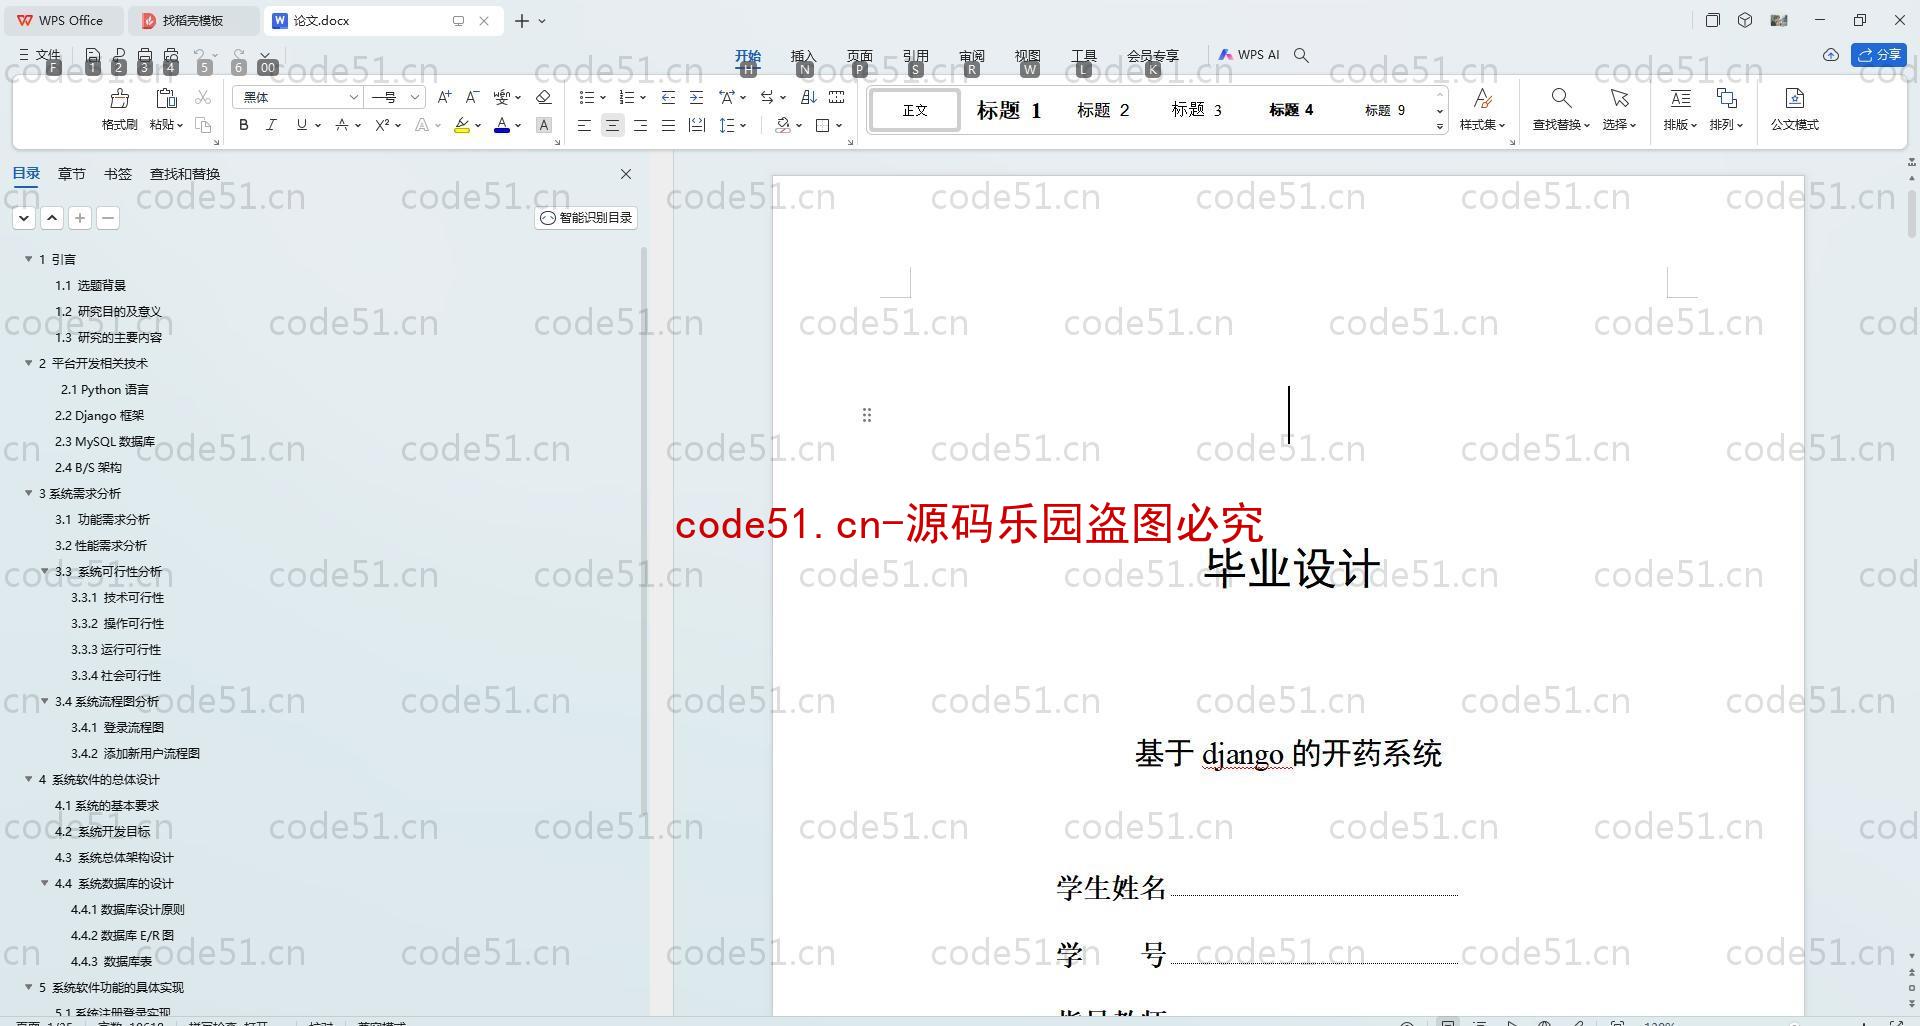Image resolution: width=1920 pixels, height=1026 pixels.
Task: Open the Style Set (样式集) icon
Action: [x=1482, y=98]
